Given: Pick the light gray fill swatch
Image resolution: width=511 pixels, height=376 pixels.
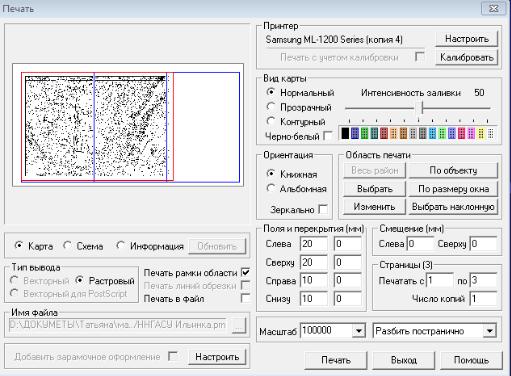Looking at the screenshot, I should point(413,134).
